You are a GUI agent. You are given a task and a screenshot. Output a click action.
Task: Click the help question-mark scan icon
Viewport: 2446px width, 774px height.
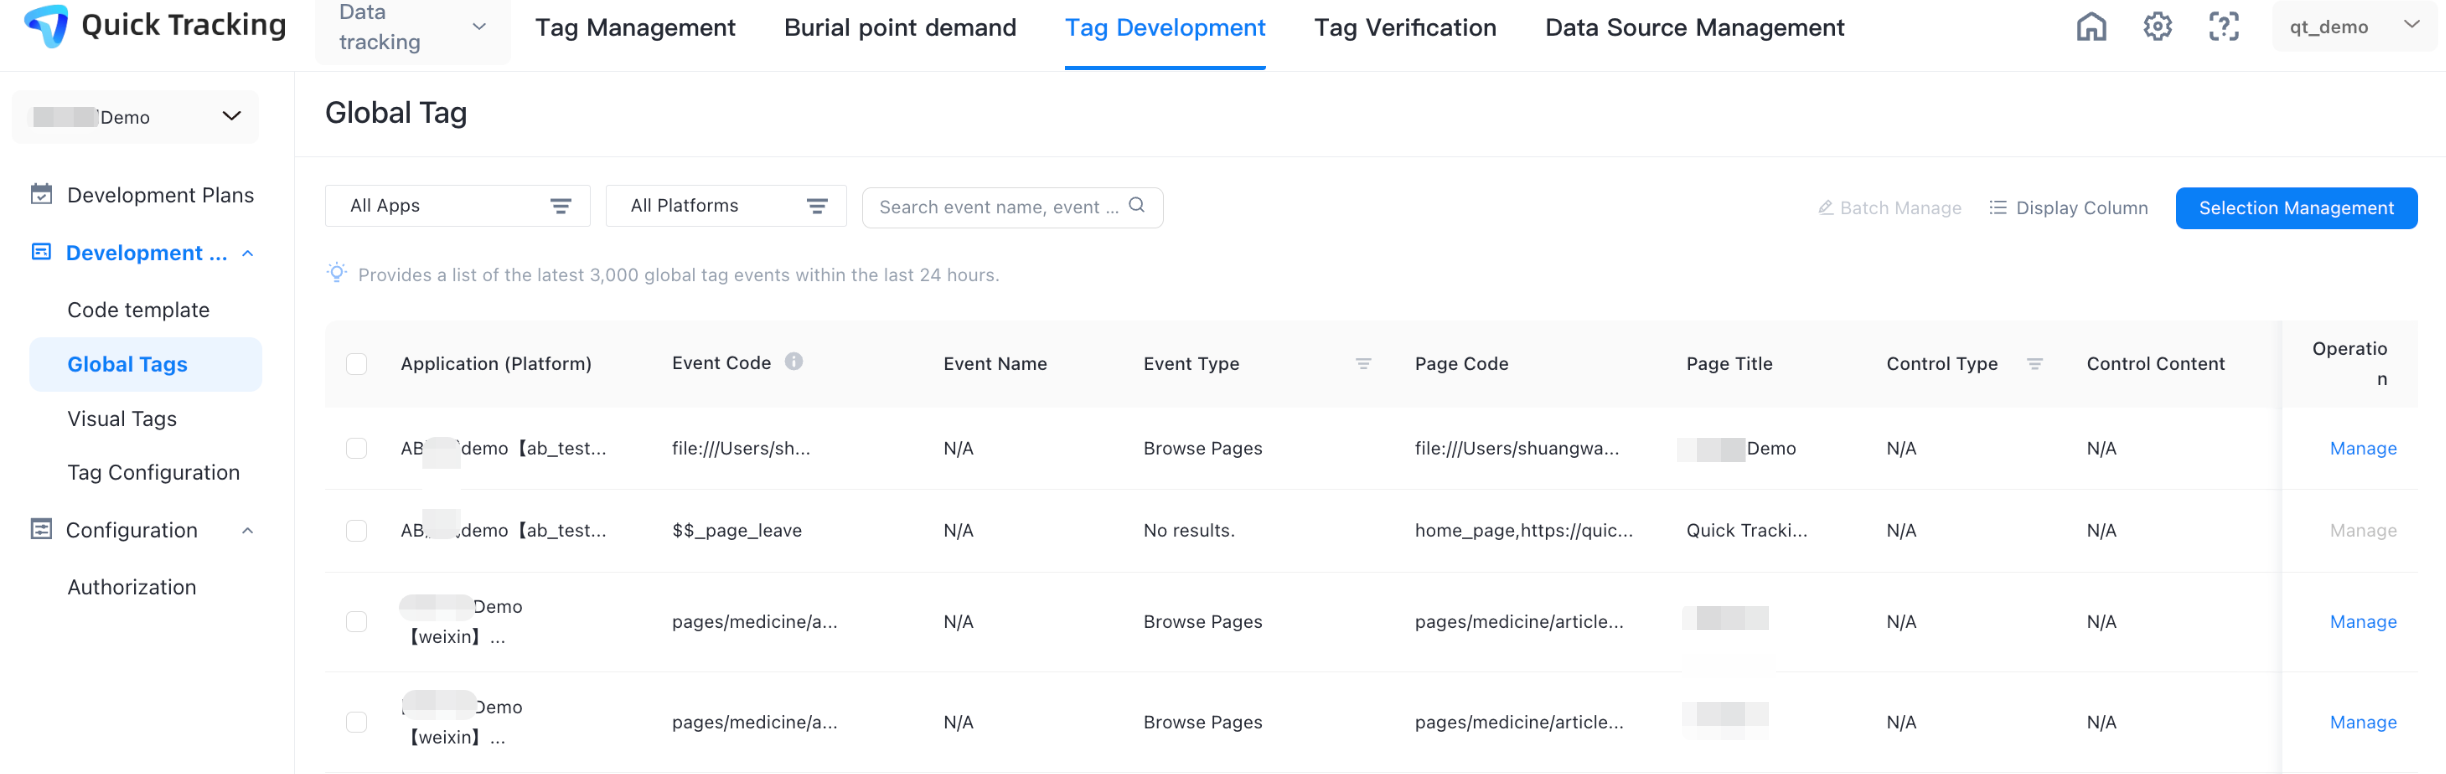click(x=2223, y=27)
